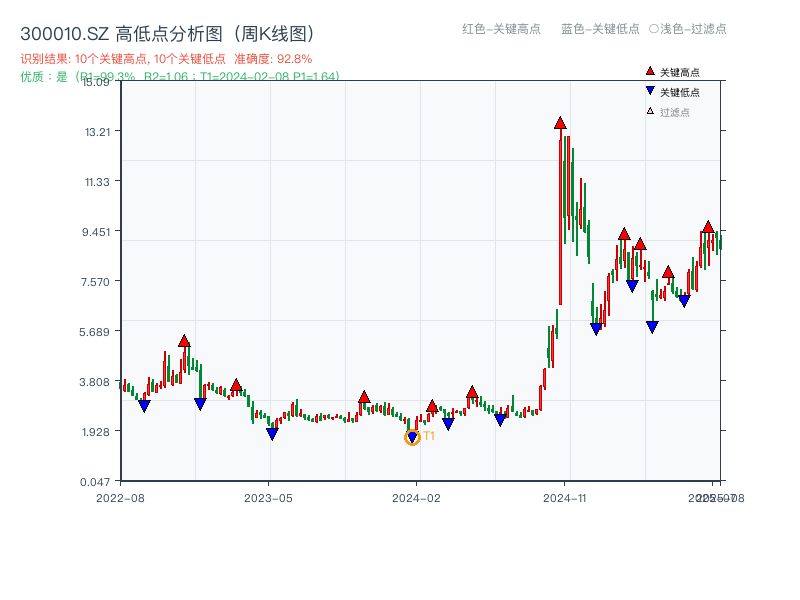The width and height of the screenshot is (800, 600).
Task: Click the blue key-low marker near 5.69 after the big peak
Action: coord(596,327)
